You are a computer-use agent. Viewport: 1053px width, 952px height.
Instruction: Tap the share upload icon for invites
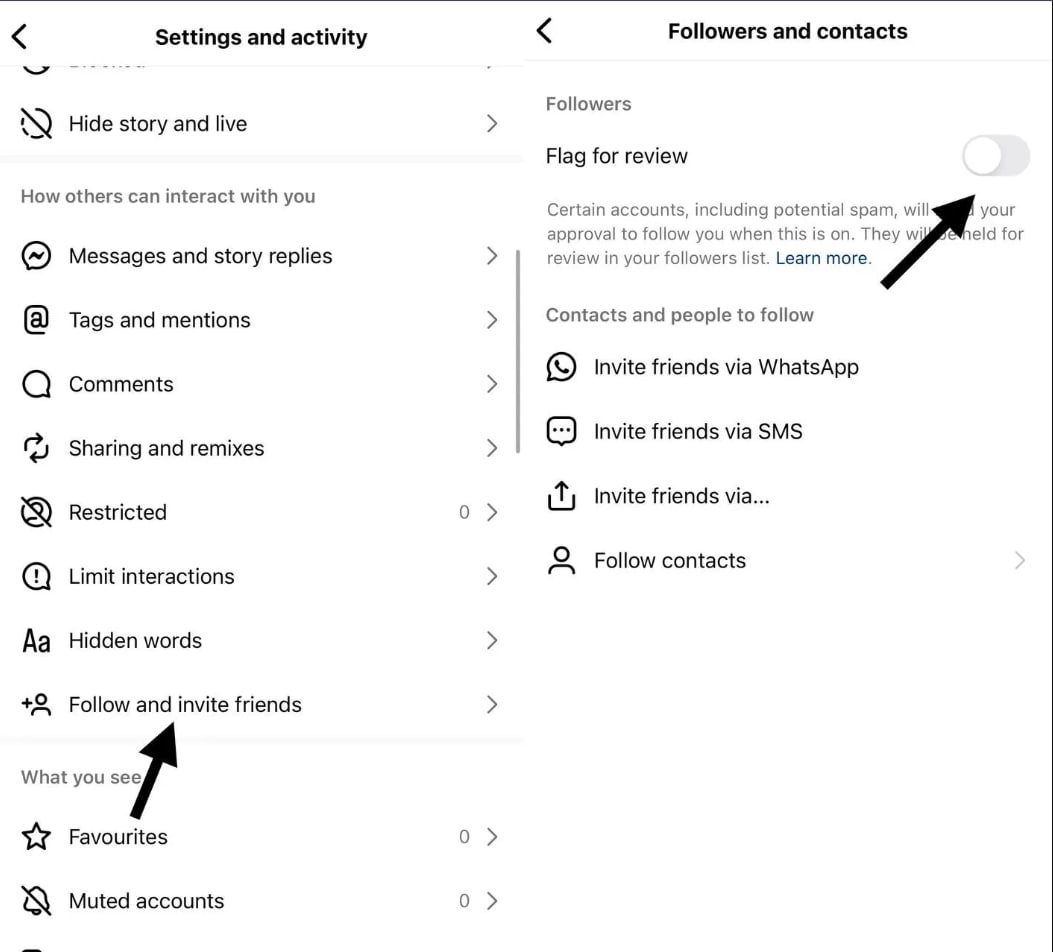tap(561, 495)
